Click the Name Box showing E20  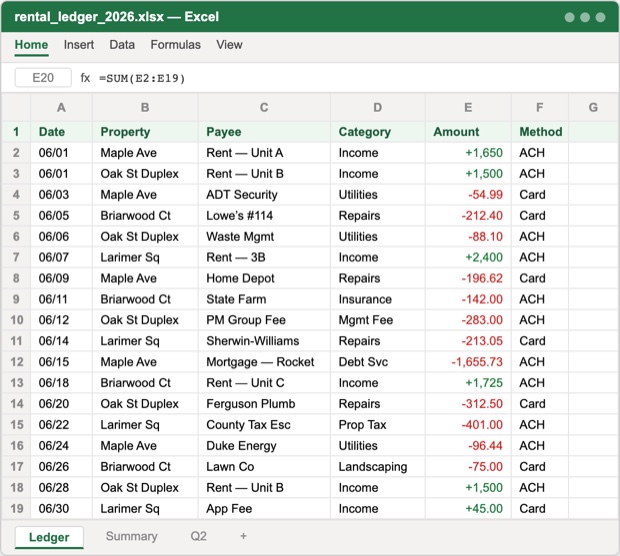pos(43,78)
